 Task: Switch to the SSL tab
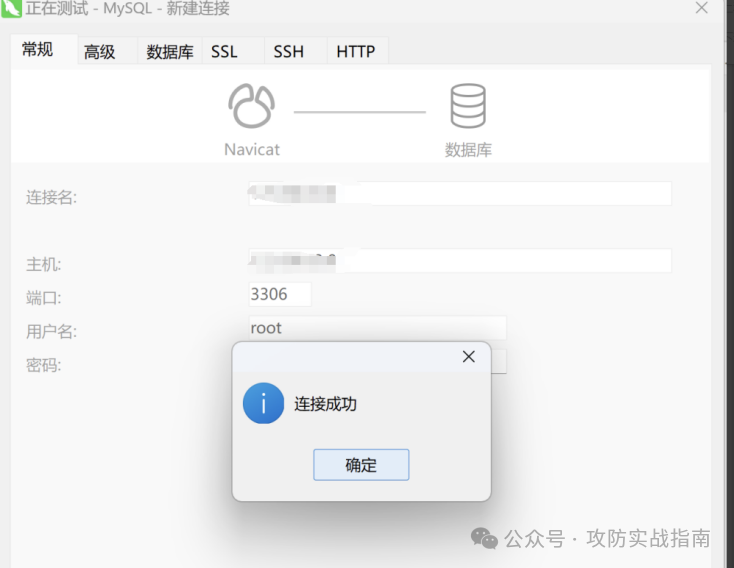(233, 51)
